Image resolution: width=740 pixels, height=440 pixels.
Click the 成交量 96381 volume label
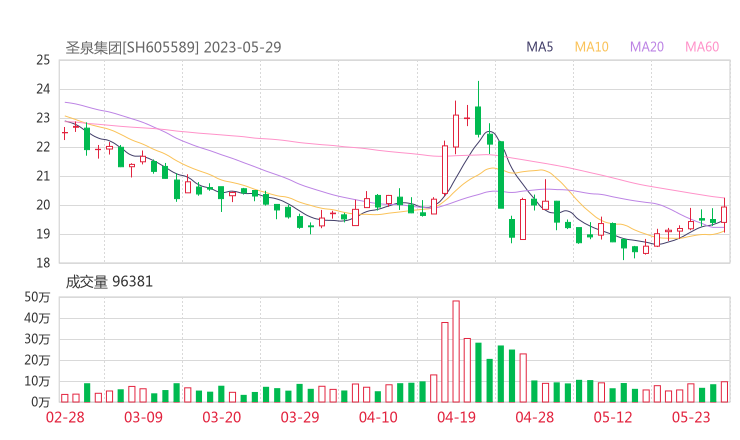(109, 282)
